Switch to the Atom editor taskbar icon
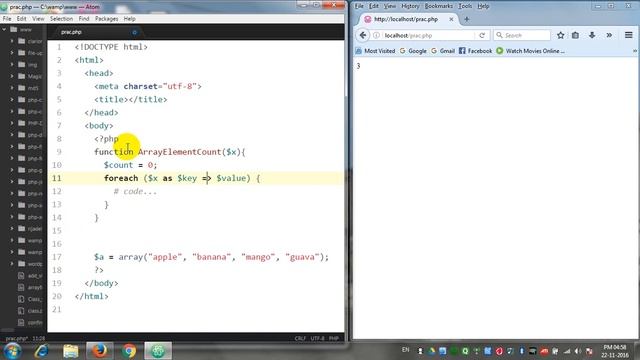The height and width of the screenshot is (360, 640). 158,351
